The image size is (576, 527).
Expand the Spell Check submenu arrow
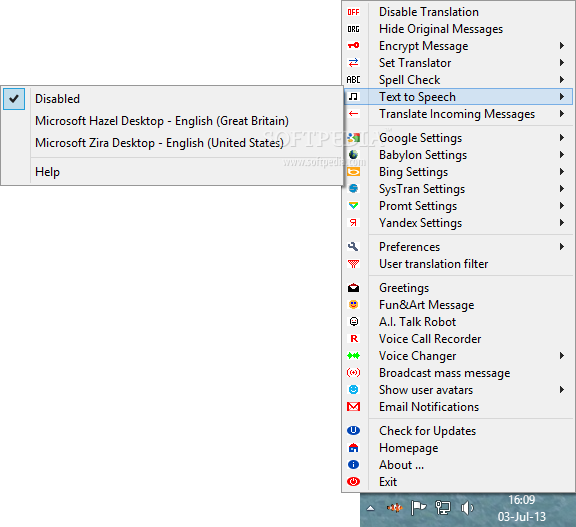562,79
